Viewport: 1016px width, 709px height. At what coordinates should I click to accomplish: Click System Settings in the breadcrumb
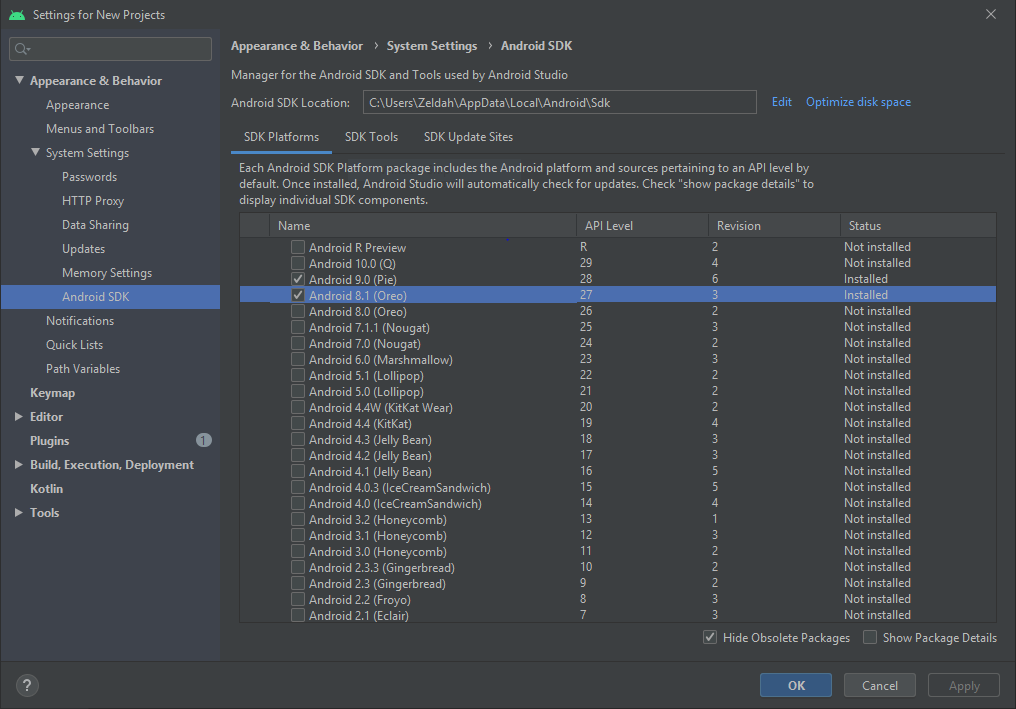tap(432, 46)
